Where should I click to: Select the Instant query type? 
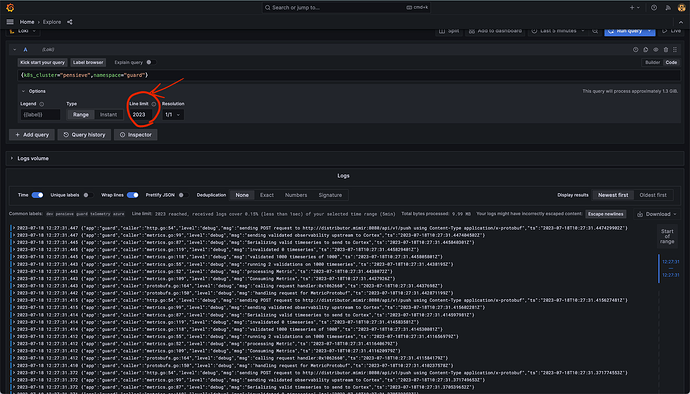coord(108,114)
